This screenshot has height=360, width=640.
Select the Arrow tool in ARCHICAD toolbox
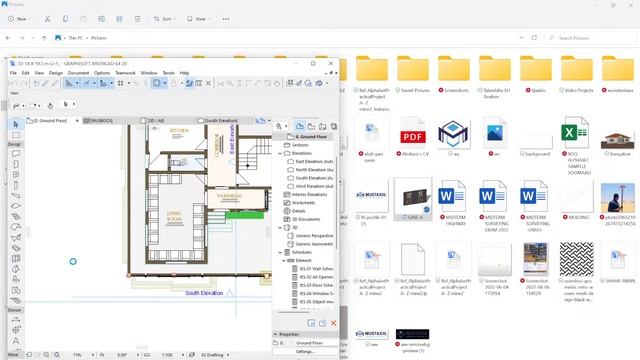[16, 124]
